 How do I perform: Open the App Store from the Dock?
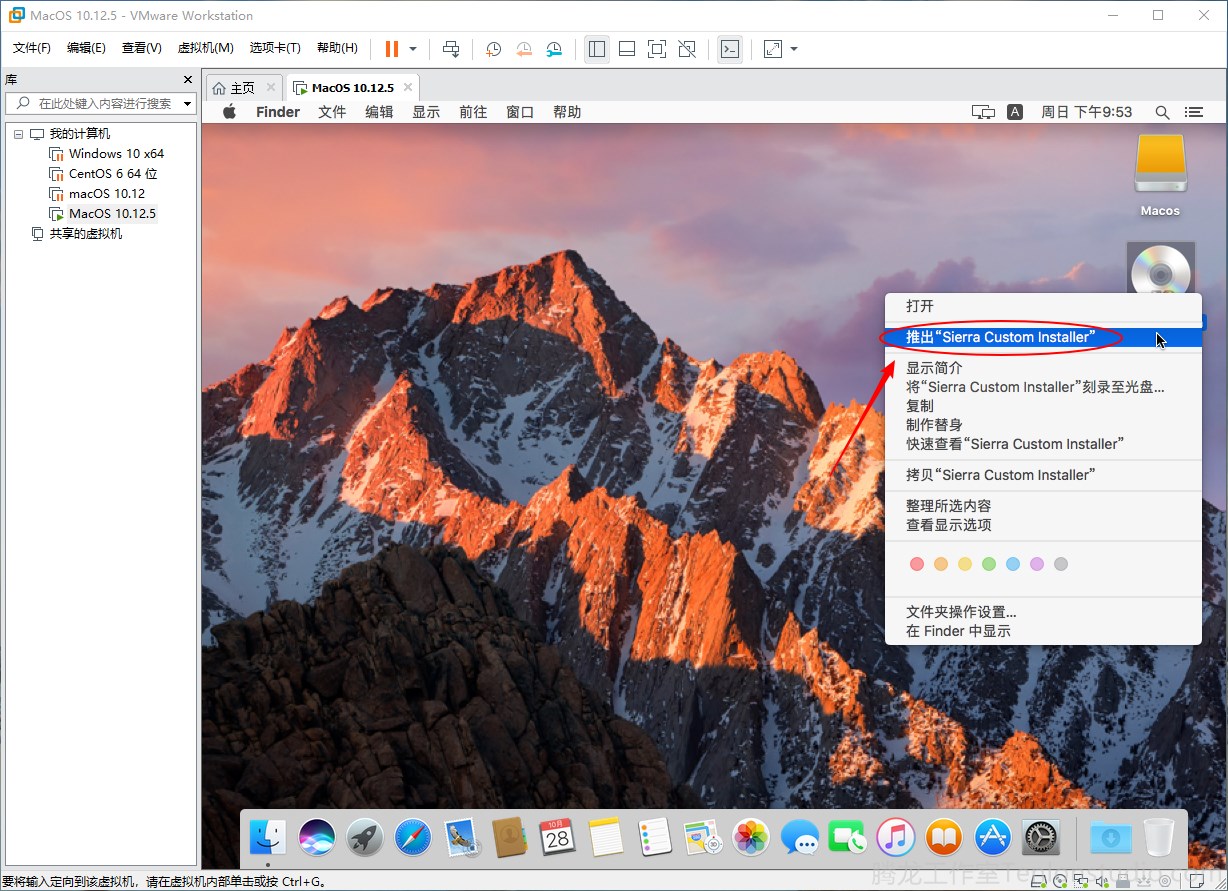coord(992,837)
